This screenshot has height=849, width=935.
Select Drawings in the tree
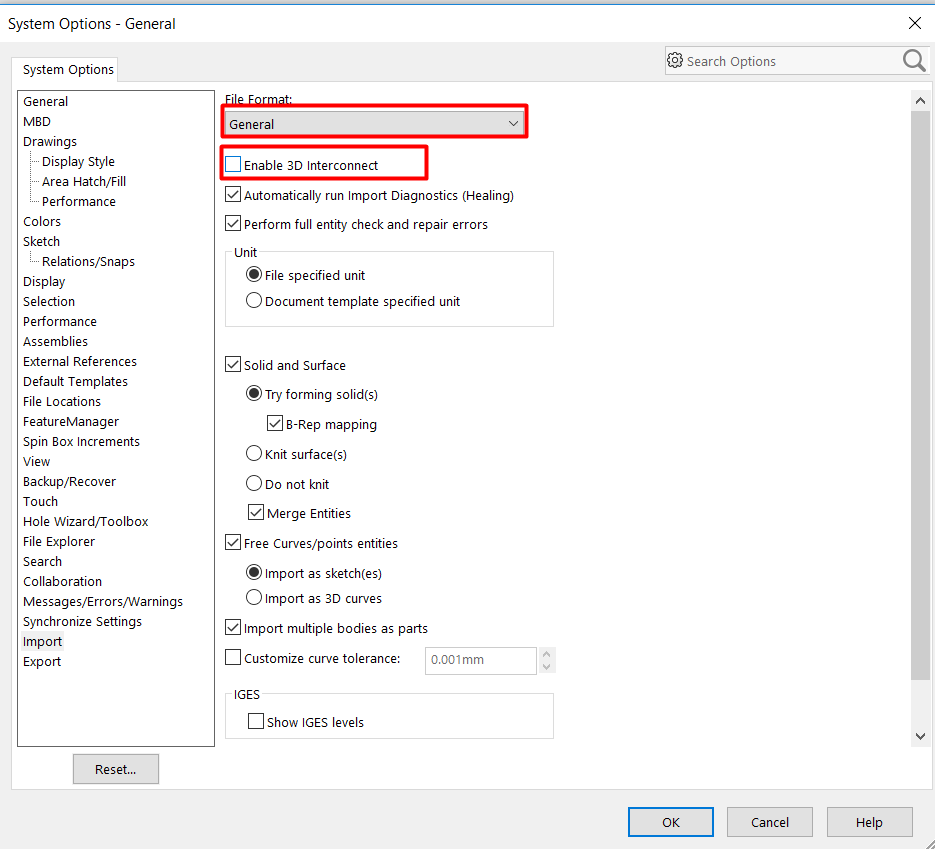tap(50, 141)
